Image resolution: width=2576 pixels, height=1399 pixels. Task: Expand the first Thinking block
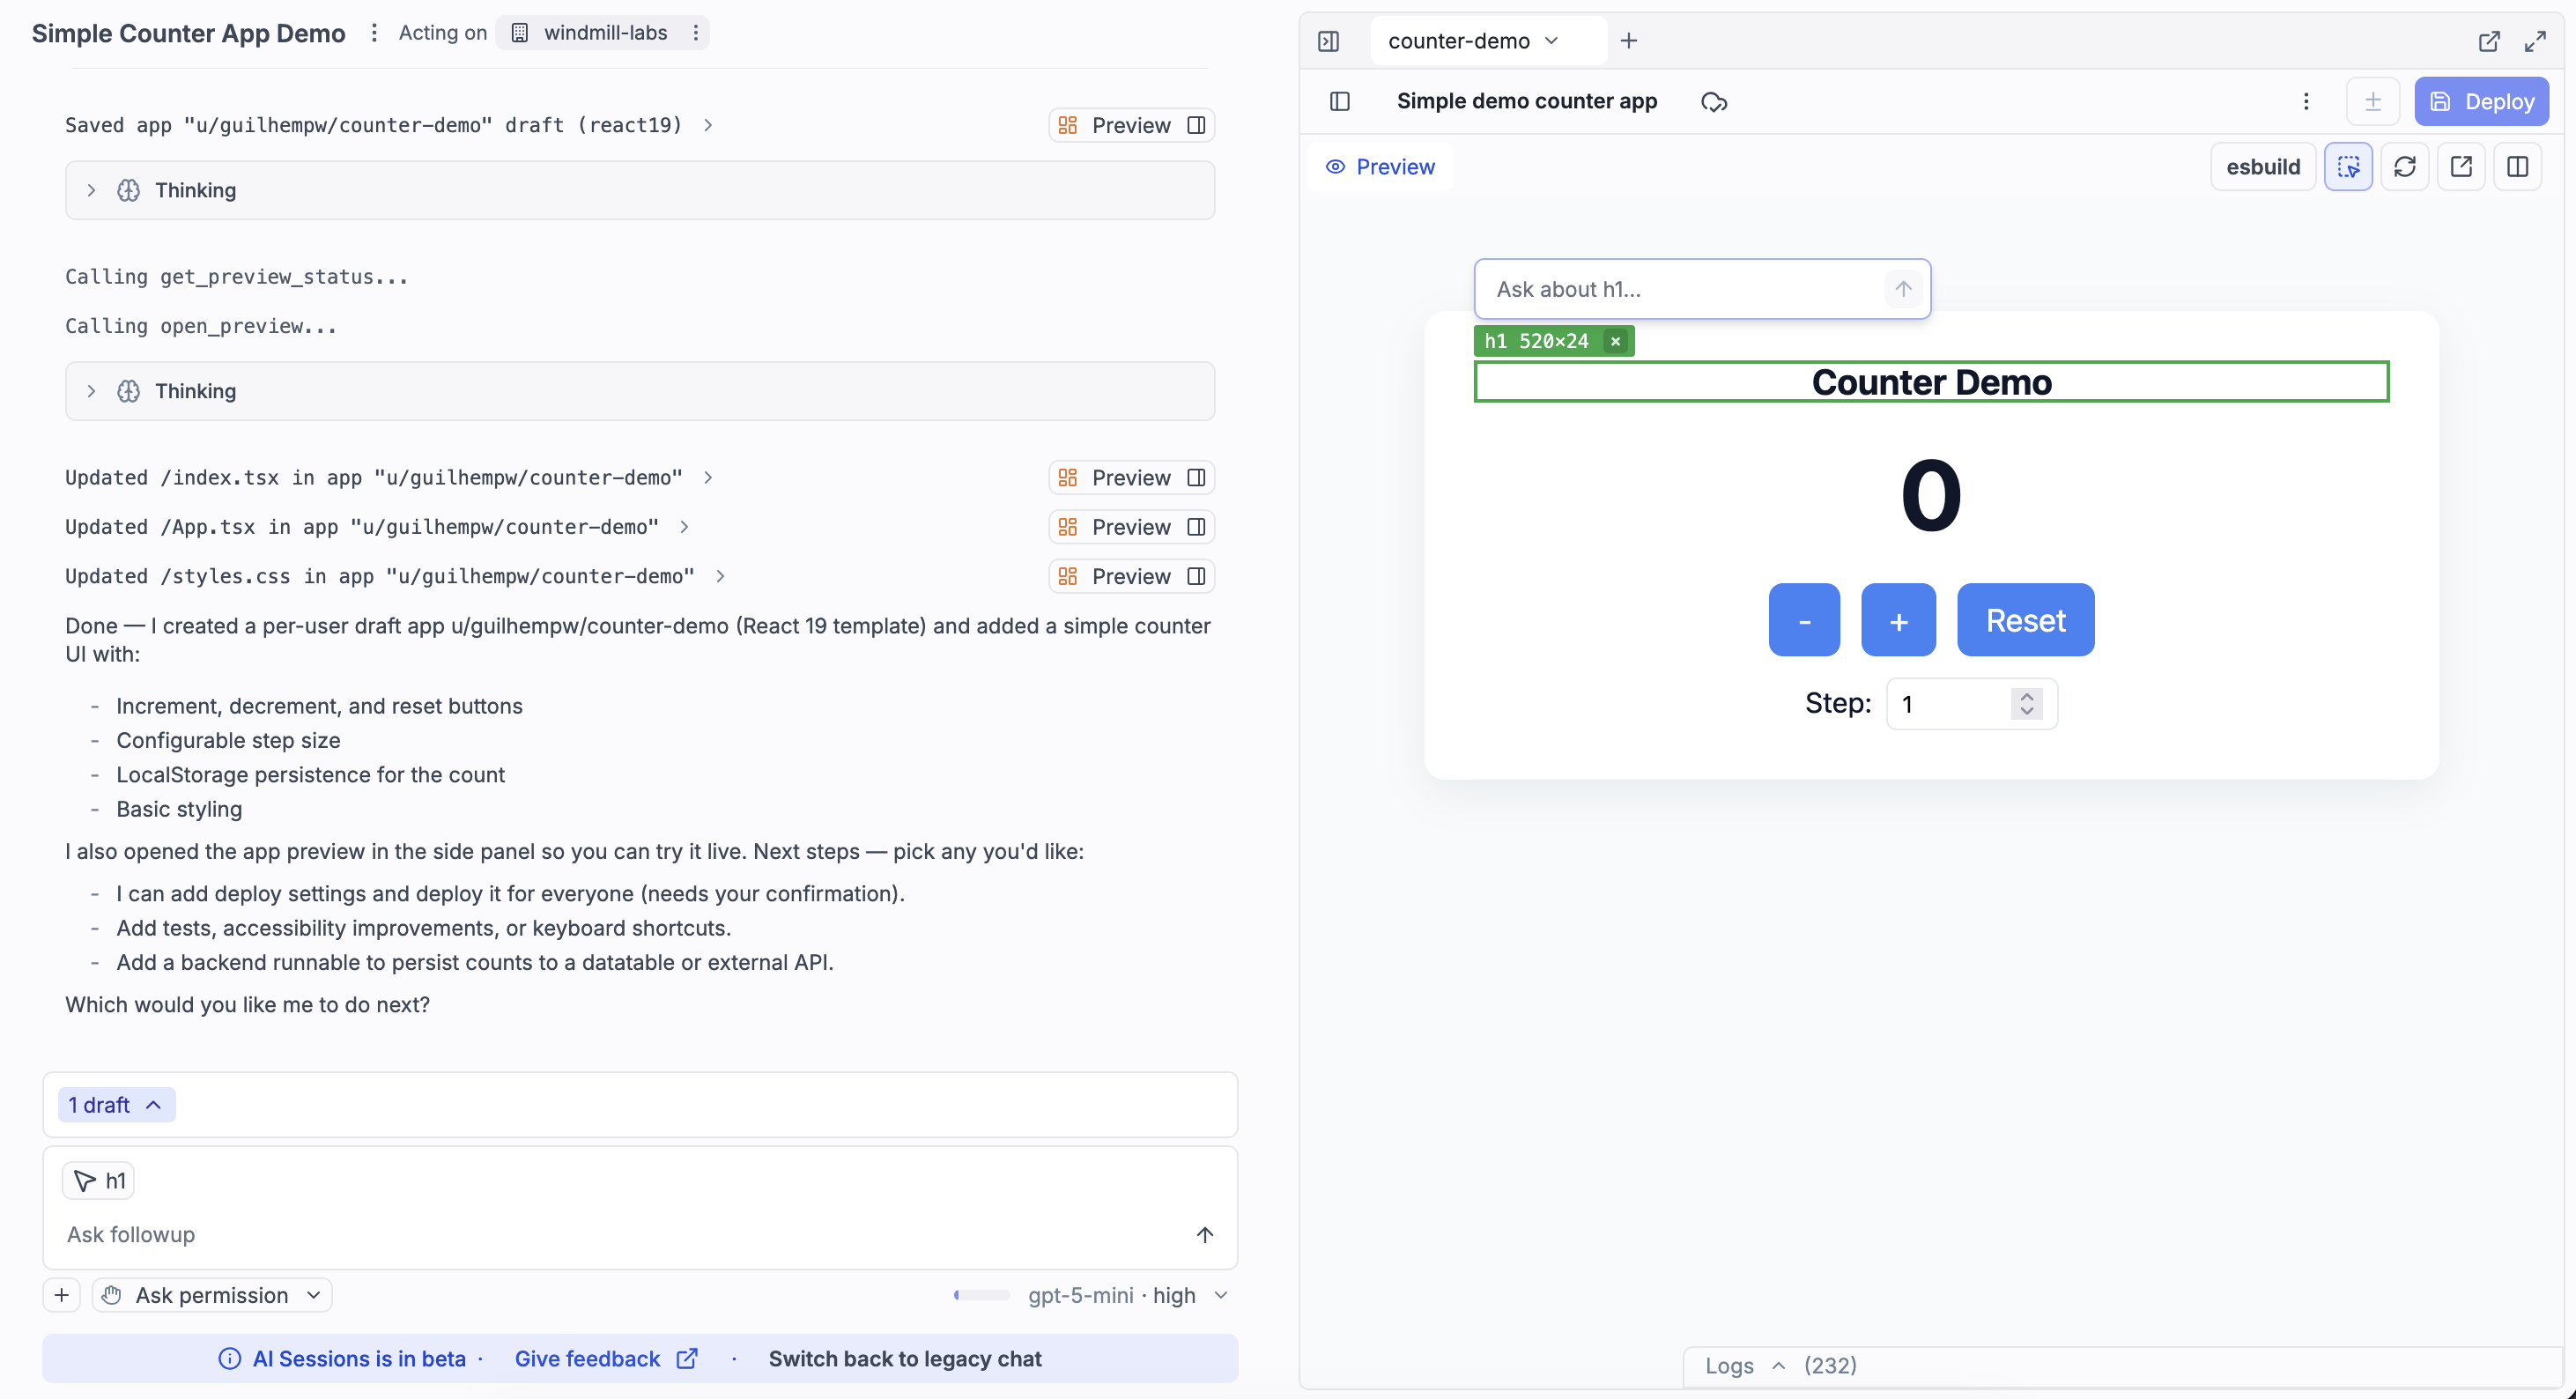pyautogui.click(x=640, y=190)
